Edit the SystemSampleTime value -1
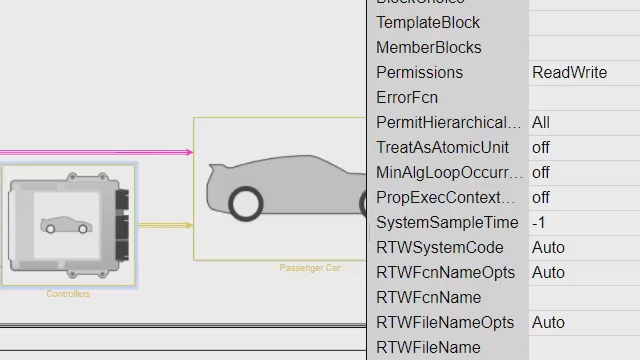Viewport: 640px width, 360px height. pos(538,223)
